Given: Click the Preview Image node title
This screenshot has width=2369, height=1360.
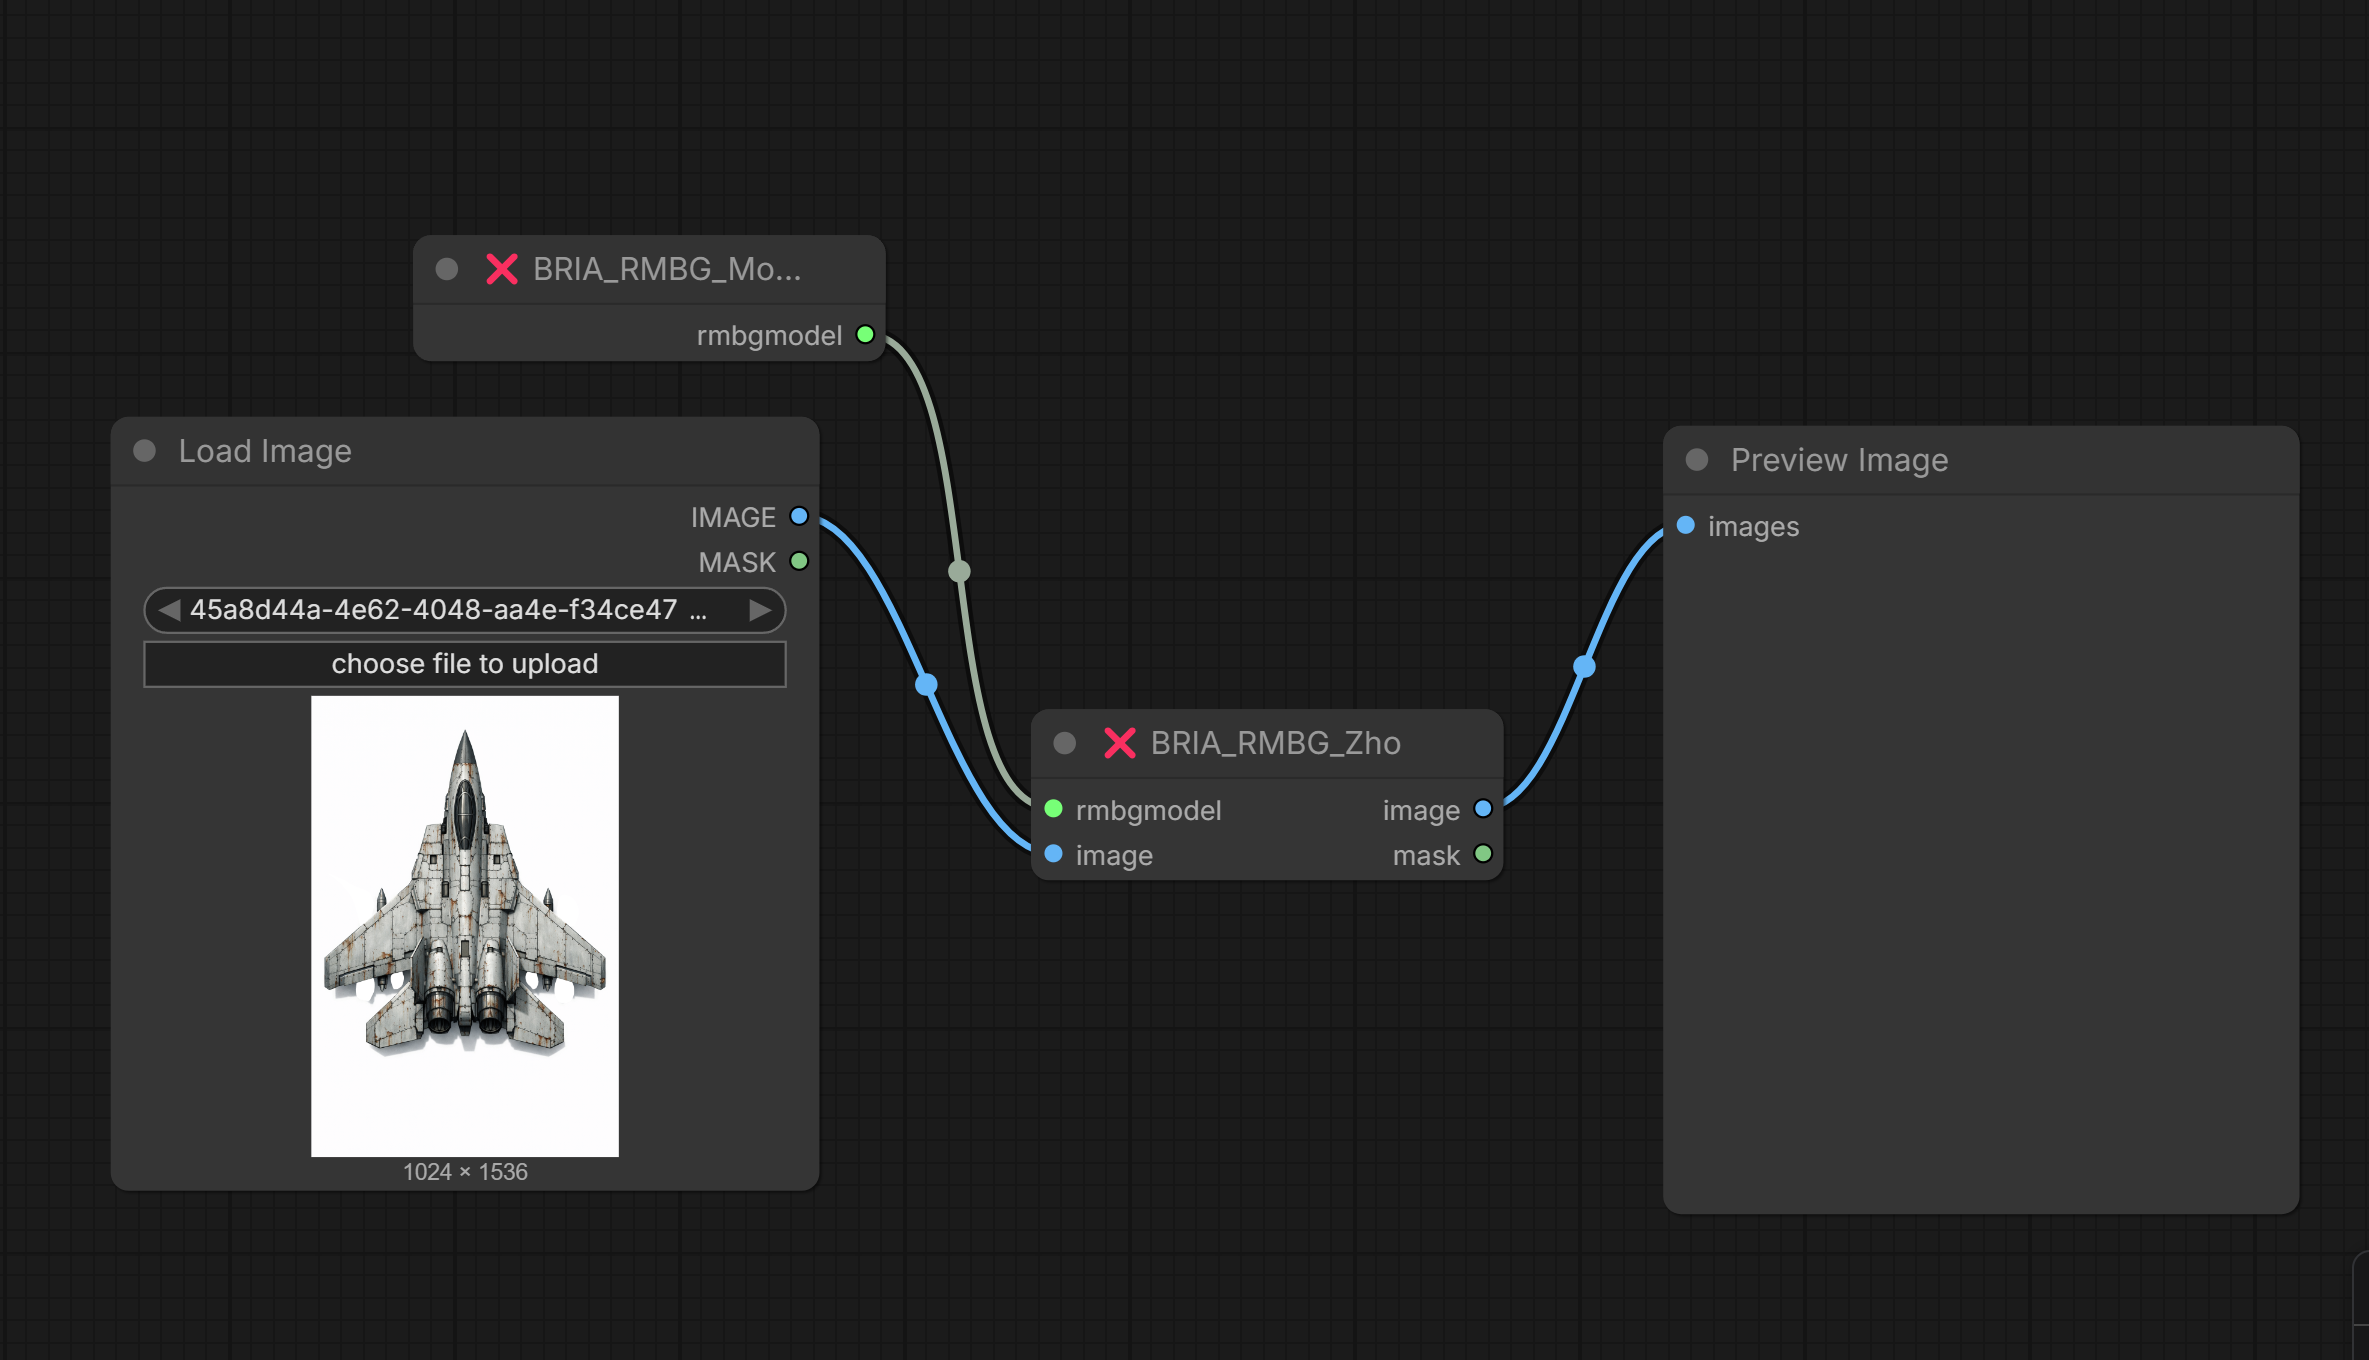Looking at the screenshot, I should tap(1839, 460).
